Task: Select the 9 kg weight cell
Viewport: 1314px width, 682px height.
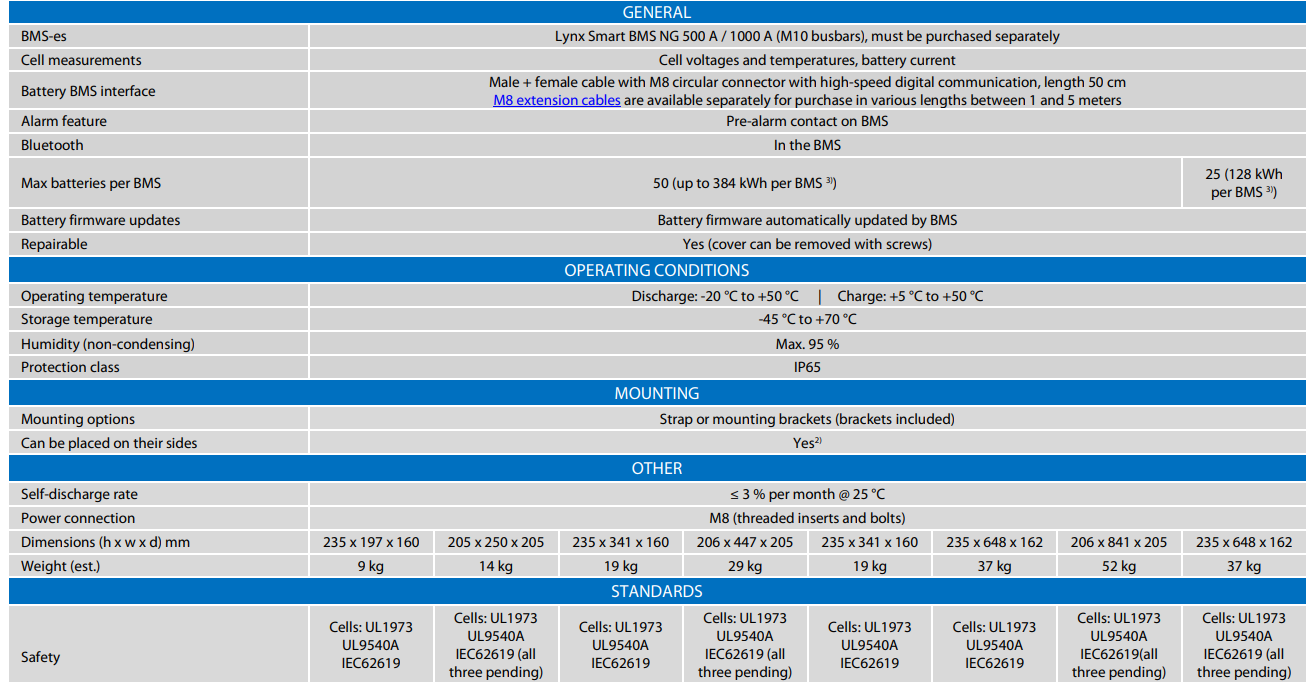Action: coord(371,566)
